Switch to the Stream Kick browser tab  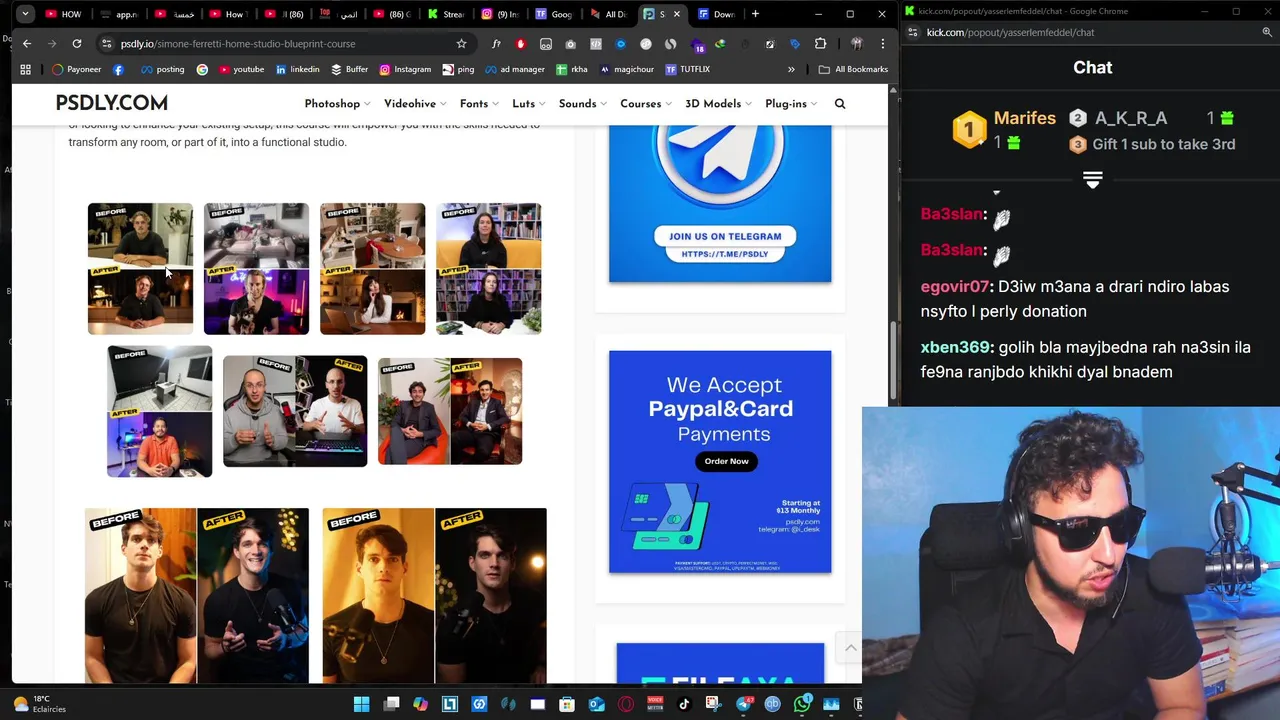[446, 14]
